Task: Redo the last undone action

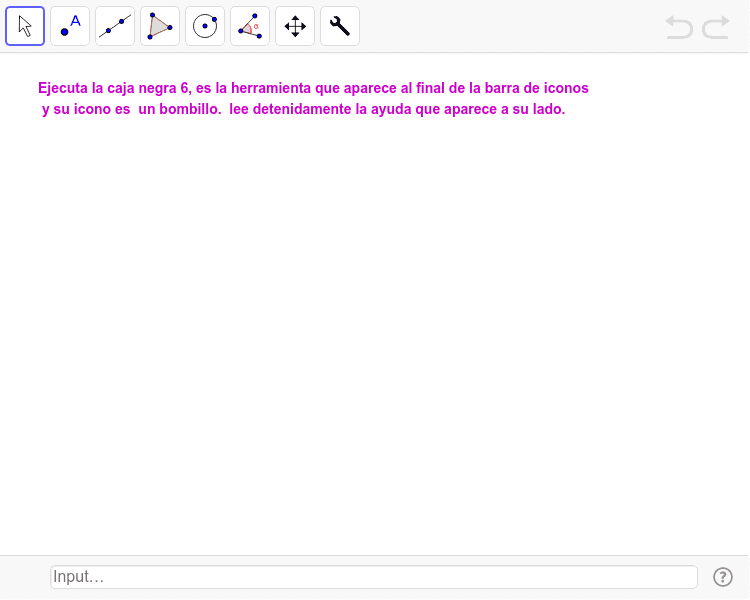Action: coord(716,27)
